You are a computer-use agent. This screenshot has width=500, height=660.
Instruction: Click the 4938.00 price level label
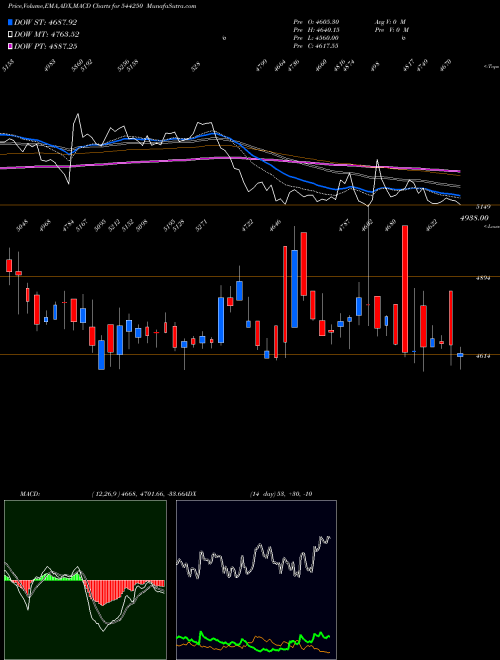[x=474, y=218]
